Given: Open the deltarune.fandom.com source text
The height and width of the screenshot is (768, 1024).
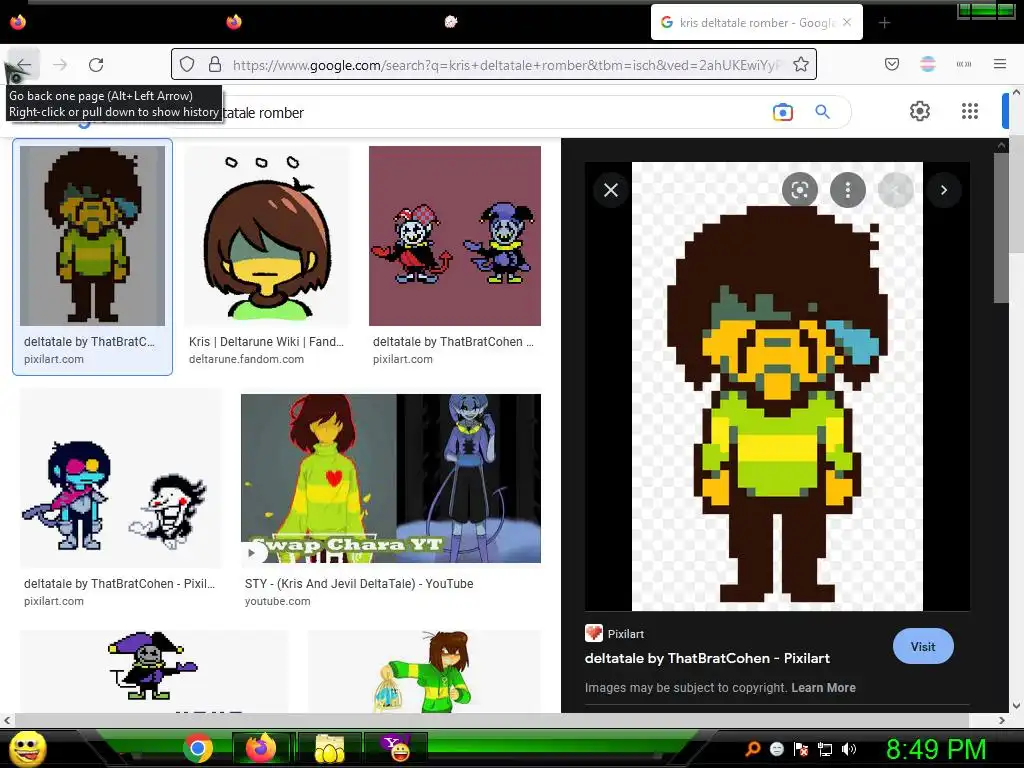Looking at the screenshot, I should click(246, 359).
